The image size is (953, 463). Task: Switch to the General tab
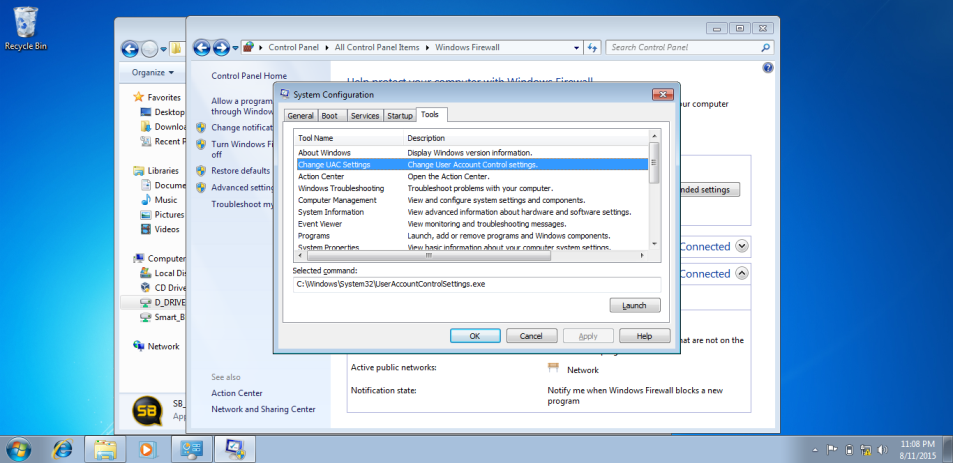click(x=300, y=115)
